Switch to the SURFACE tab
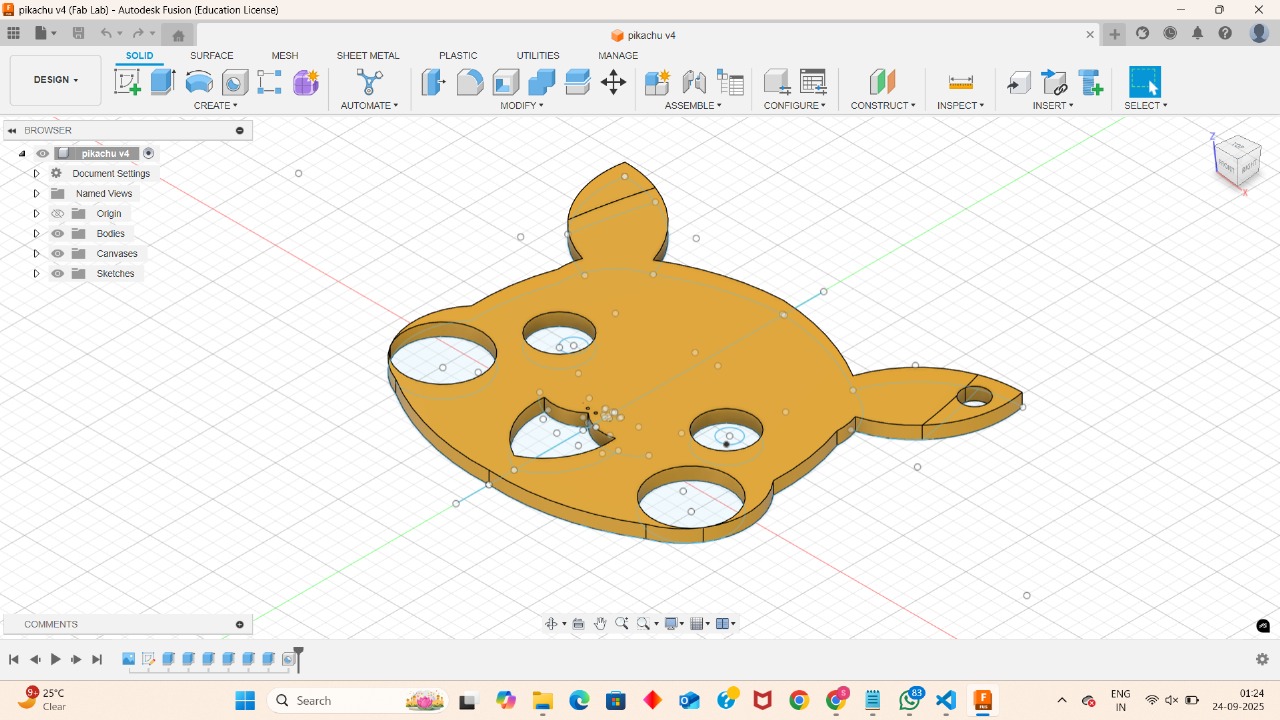 pyautogui.click(x=211, y=56)
